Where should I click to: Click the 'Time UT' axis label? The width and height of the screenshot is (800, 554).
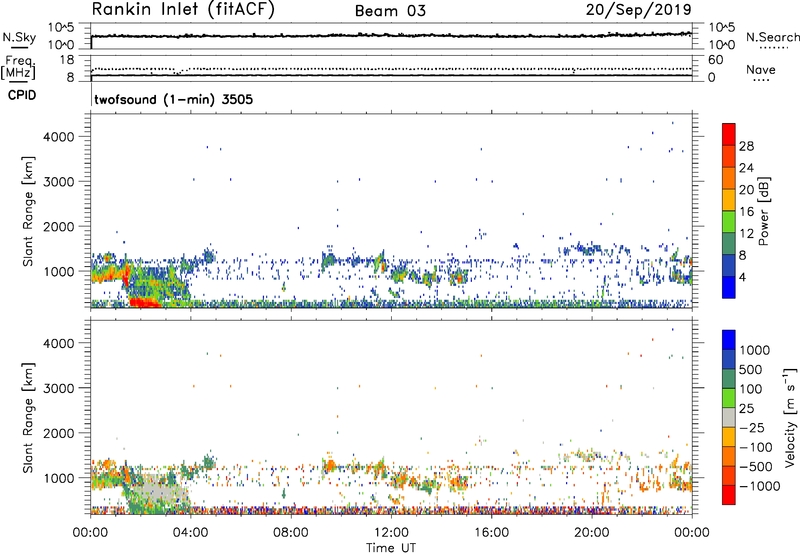pyautogui.click(x=391, y=548)
